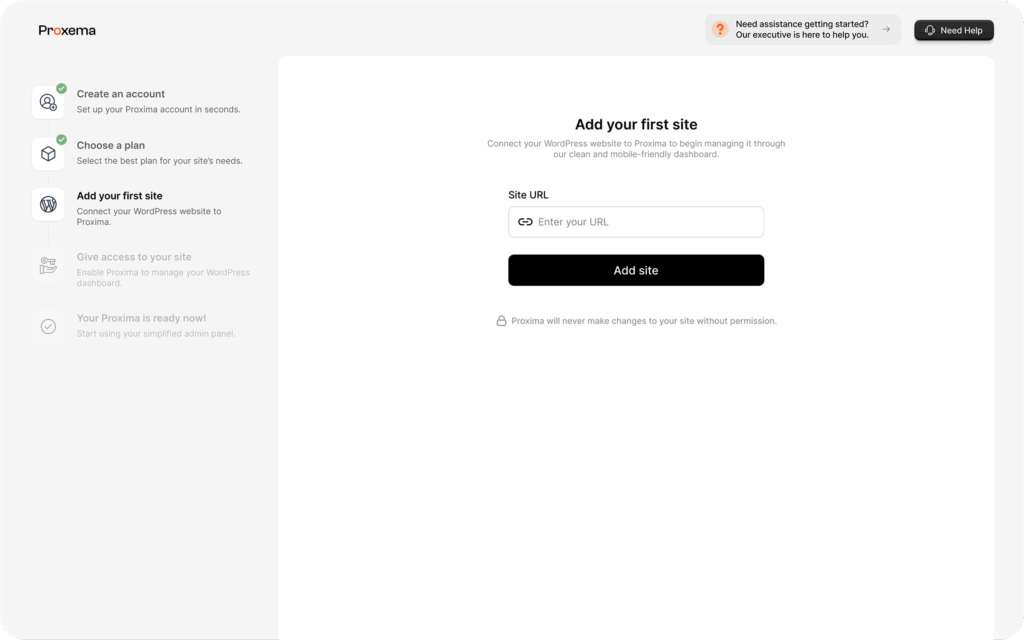This screenshot has width=1024, height=640.
Task: Click the Create an account user icon
Action: pyautogui.click(x=48, y=103)
